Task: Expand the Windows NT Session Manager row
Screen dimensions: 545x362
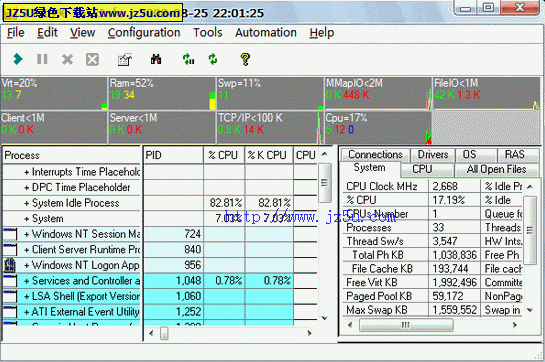Action: coord(26,234)
